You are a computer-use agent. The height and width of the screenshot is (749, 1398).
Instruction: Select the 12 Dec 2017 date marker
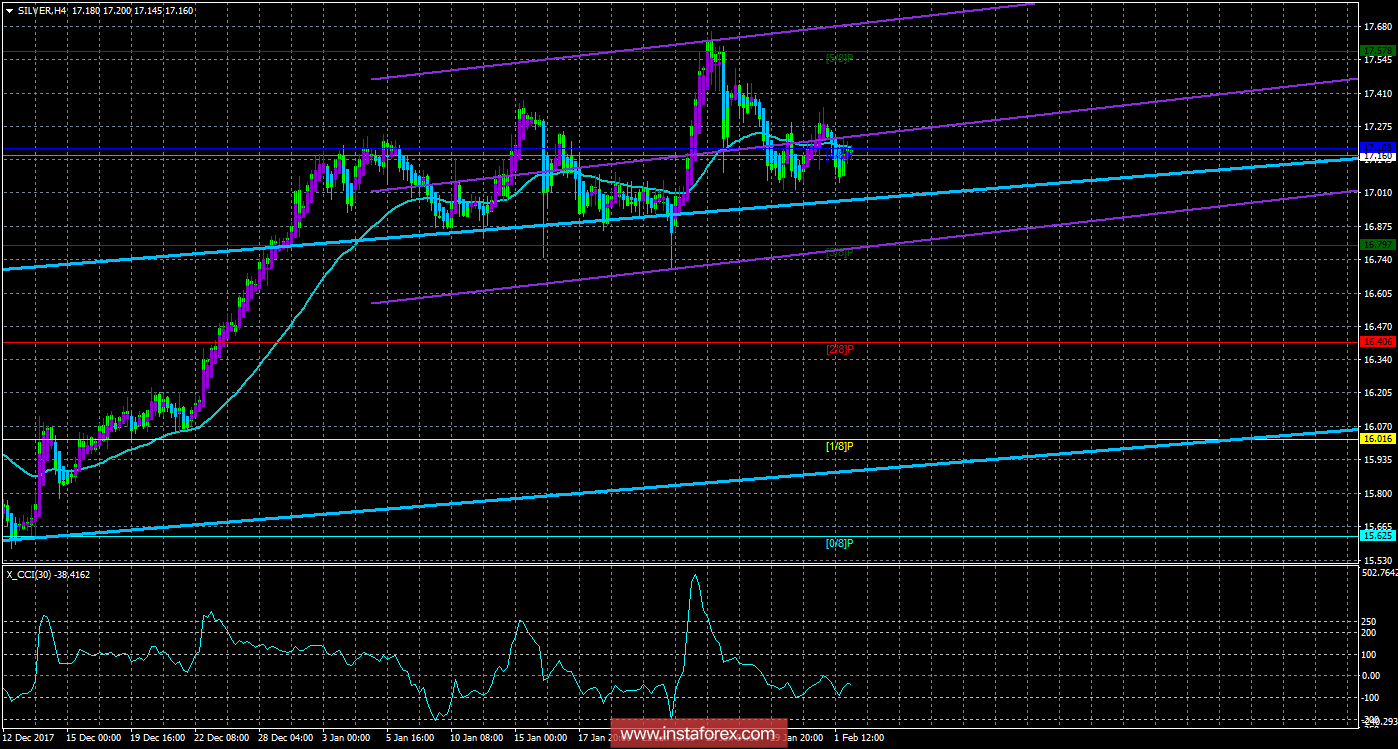click(30, 738)
